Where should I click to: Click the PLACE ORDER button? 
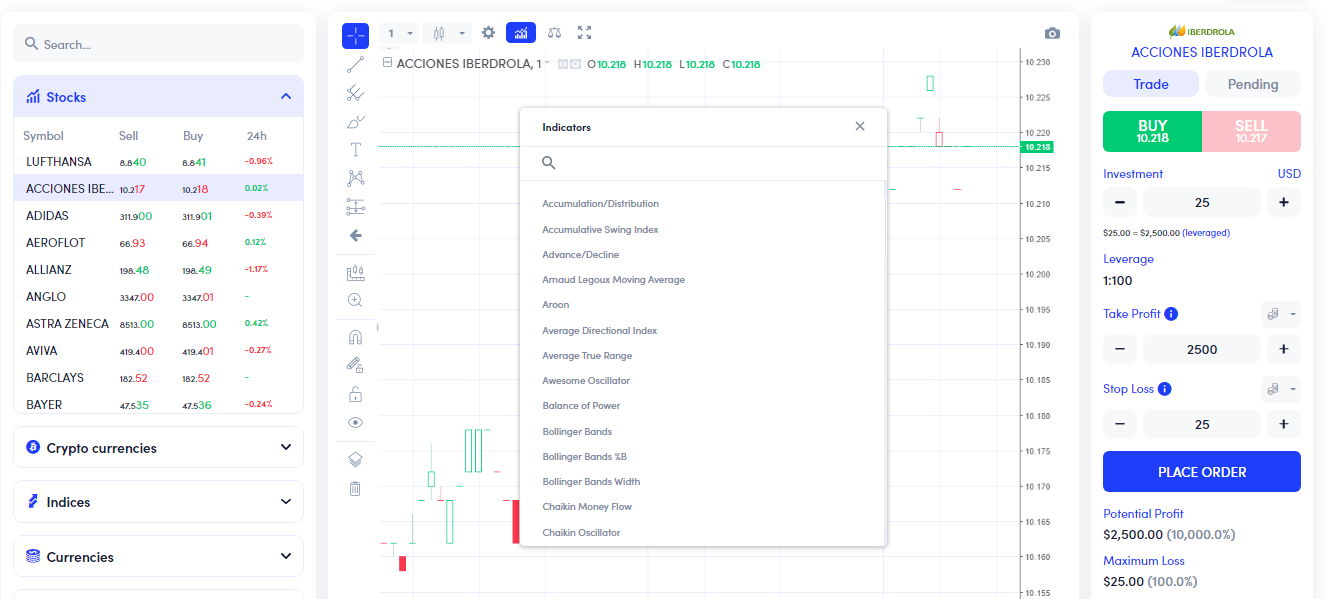tap(1202, 472)
